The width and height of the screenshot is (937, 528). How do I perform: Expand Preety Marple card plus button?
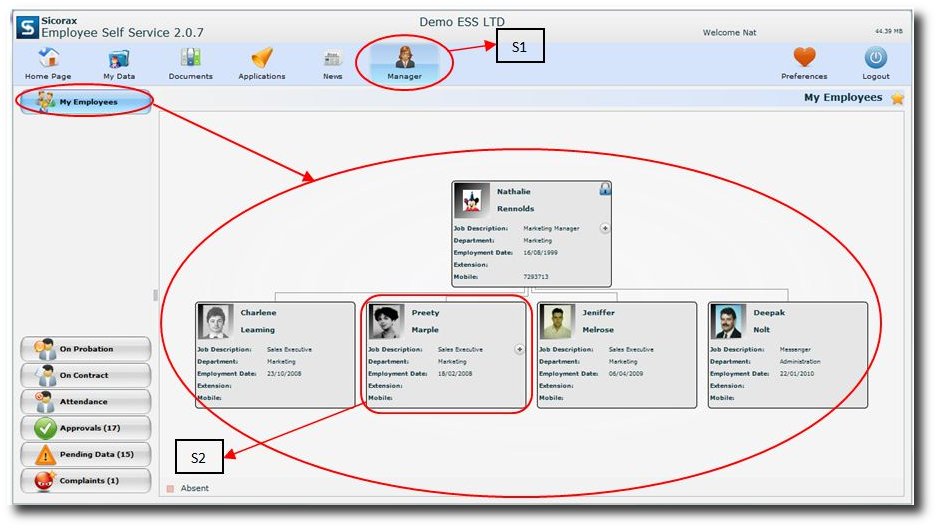519,349
